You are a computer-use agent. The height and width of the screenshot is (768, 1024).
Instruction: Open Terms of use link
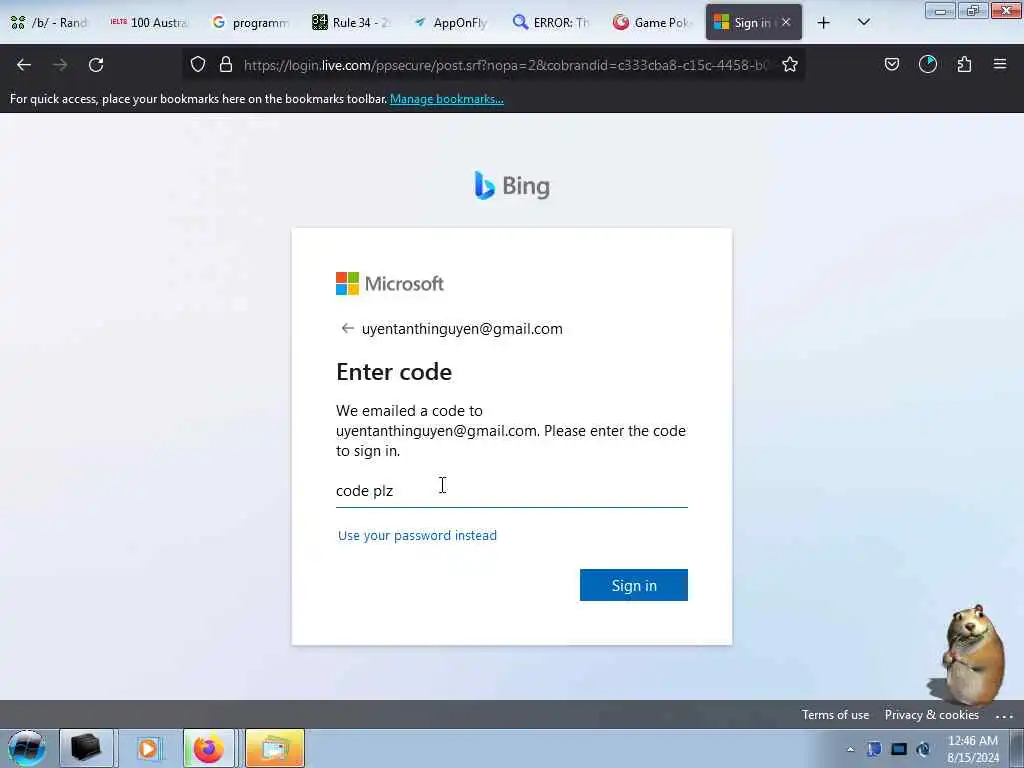835,715
